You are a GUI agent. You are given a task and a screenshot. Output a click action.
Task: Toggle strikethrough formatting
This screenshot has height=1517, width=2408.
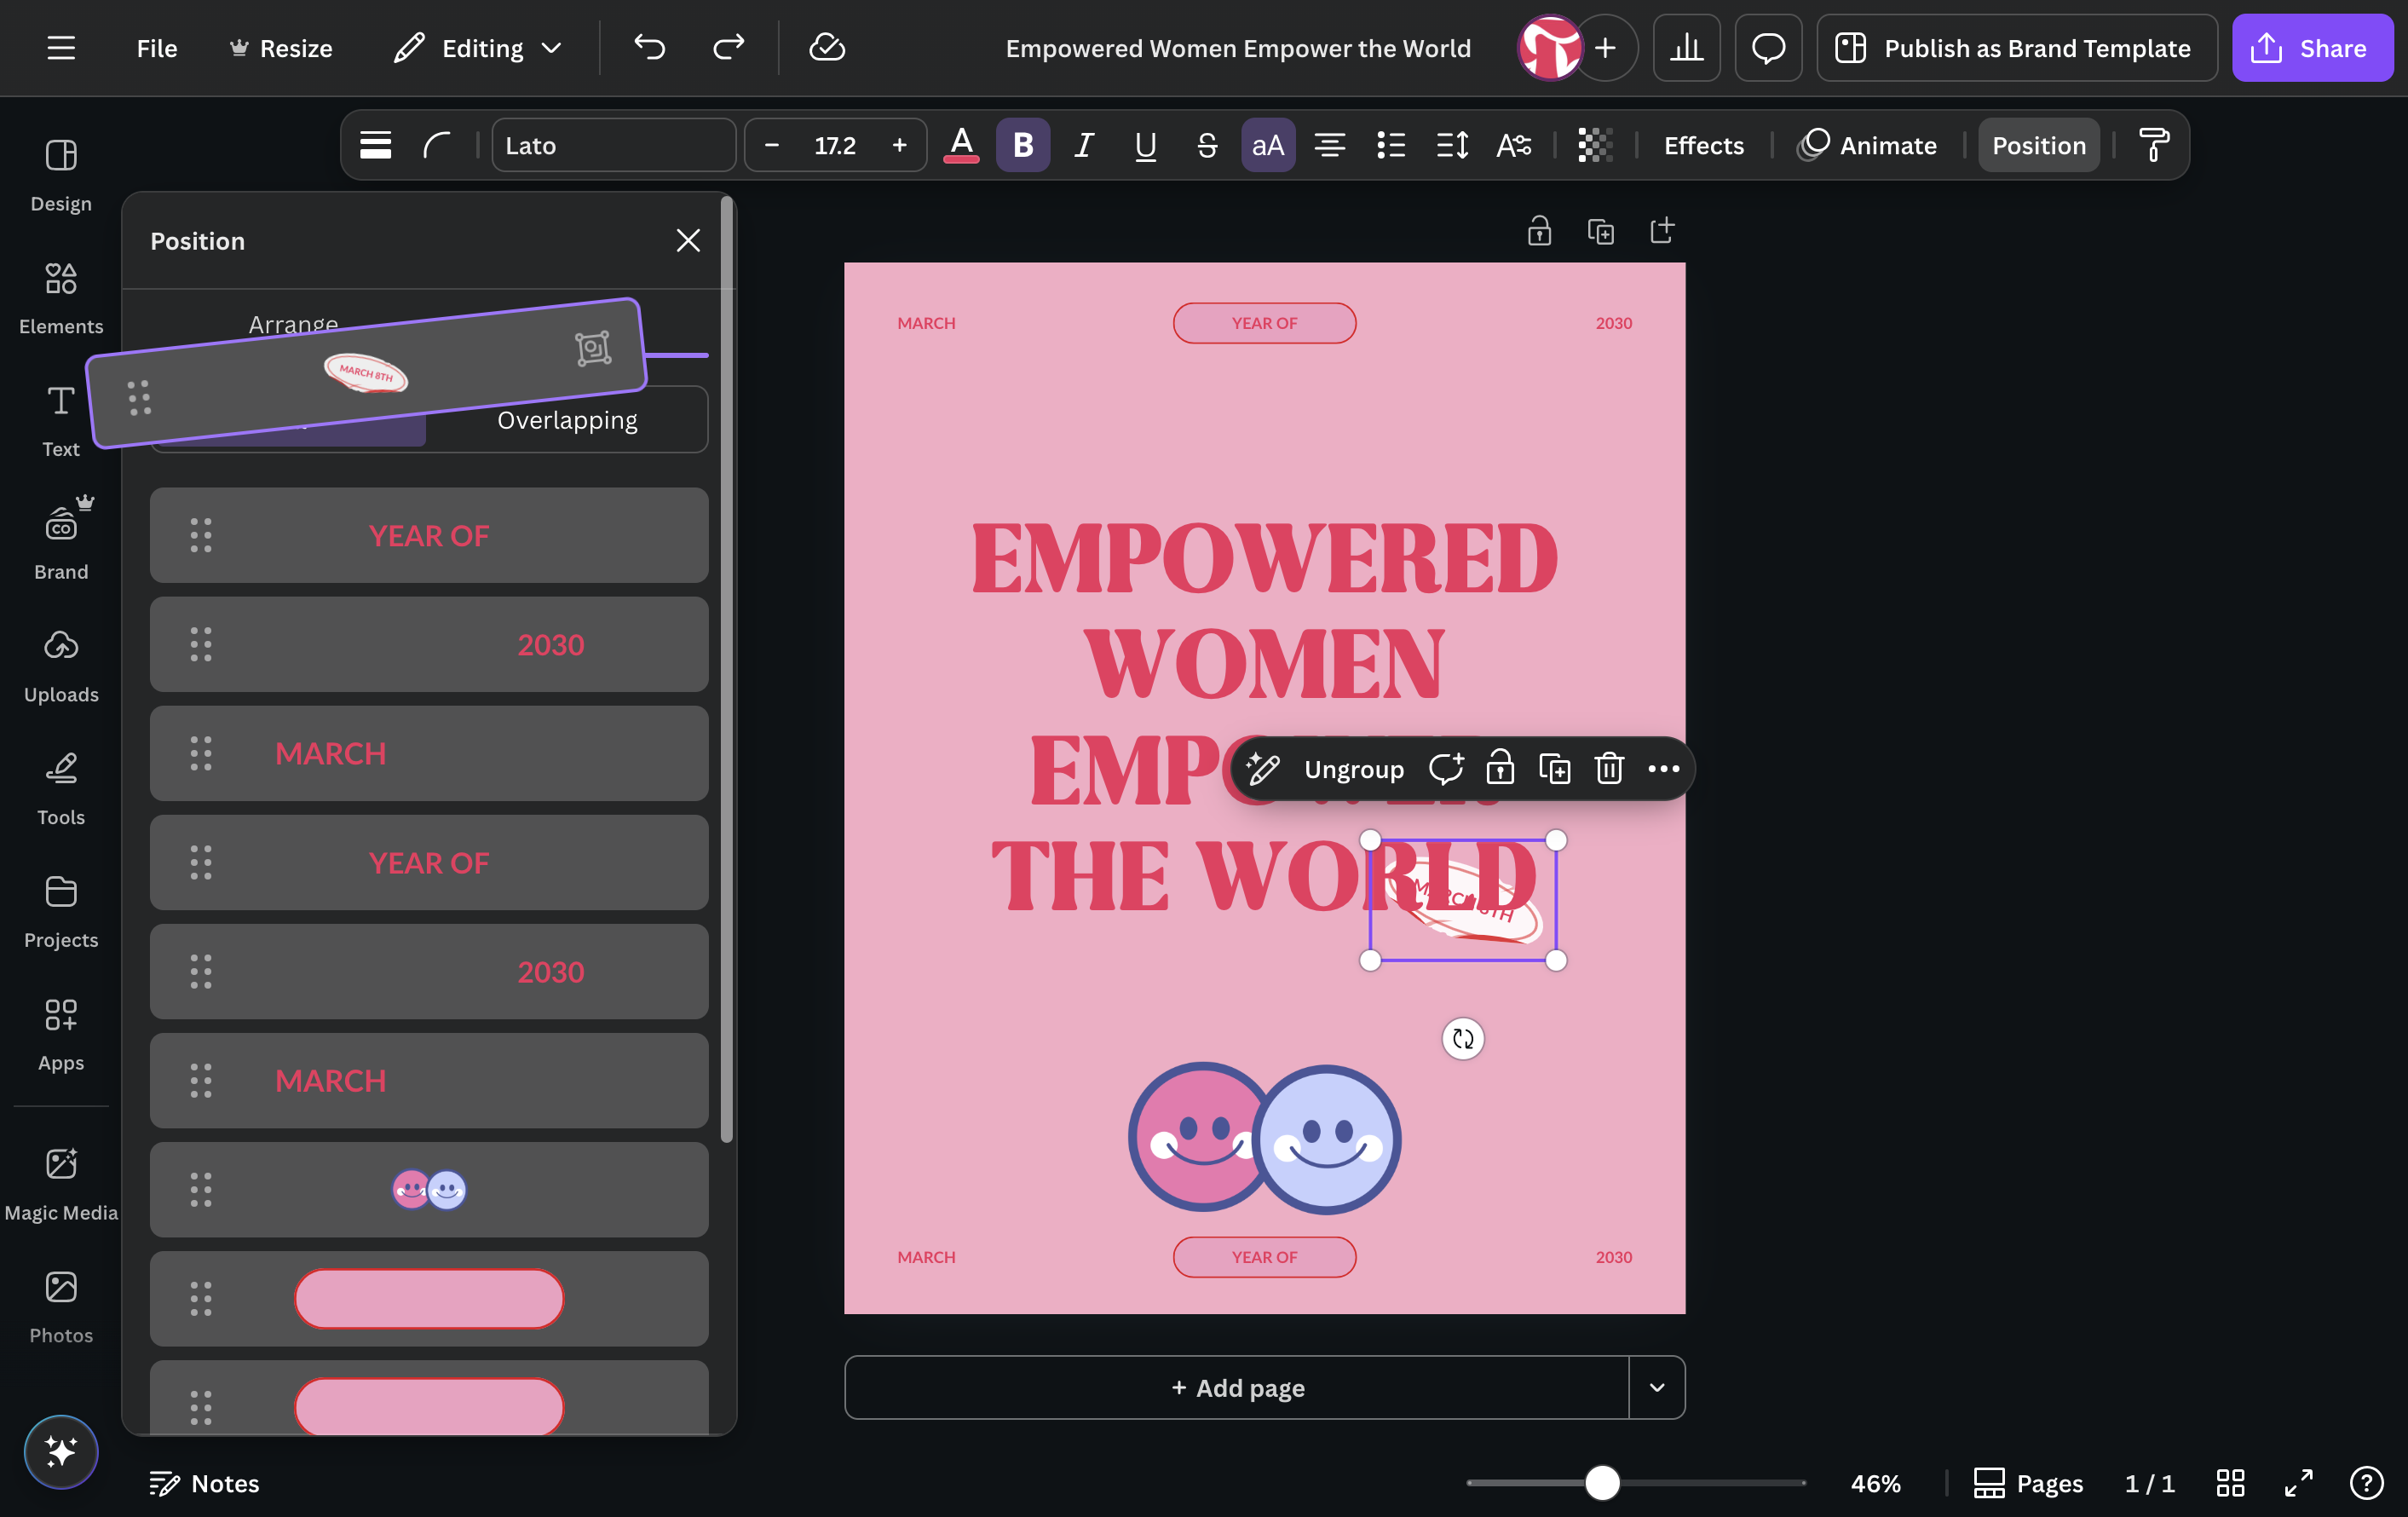(1207, 145)
